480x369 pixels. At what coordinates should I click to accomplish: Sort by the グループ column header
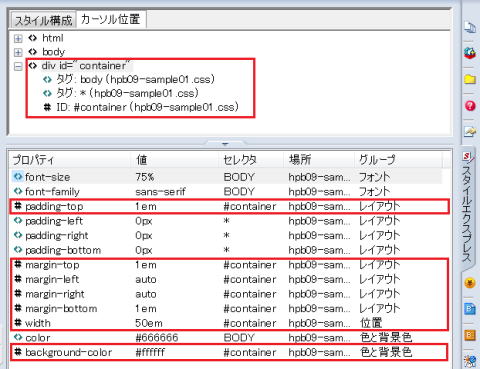(x=399, y=160)
